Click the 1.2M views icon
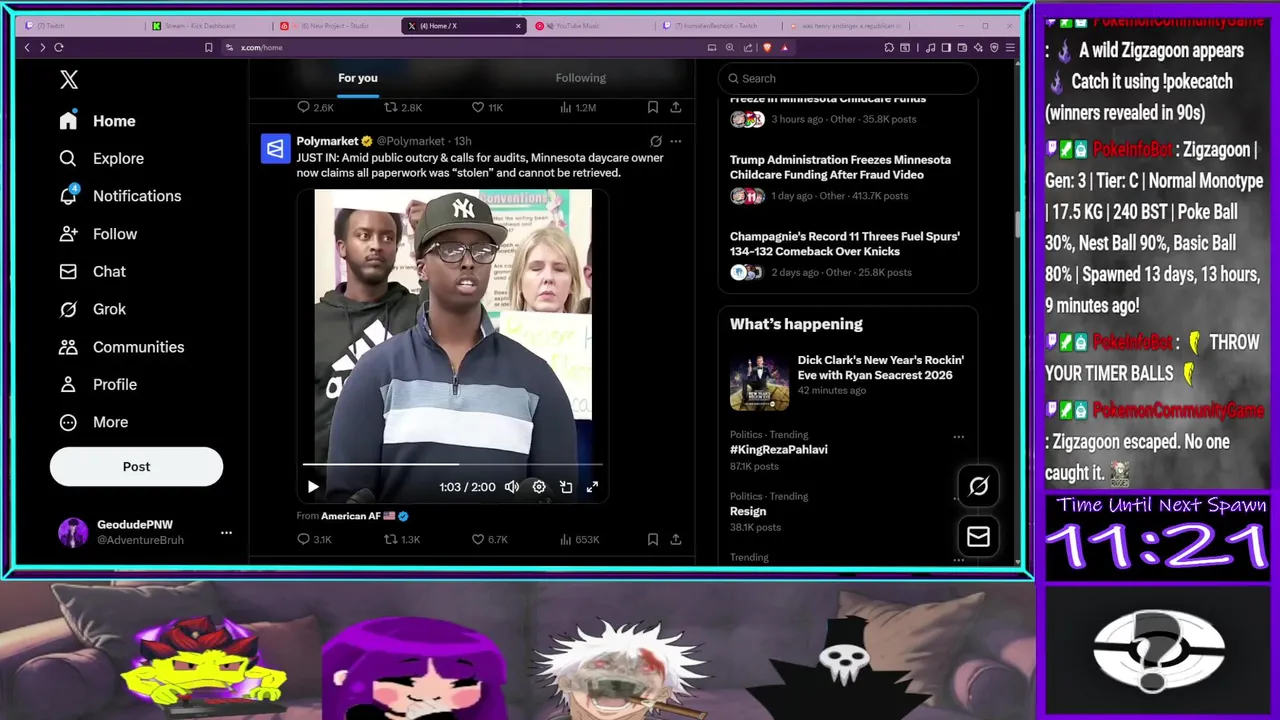Screen dimensions: 1280x720 tap(565, 107)
